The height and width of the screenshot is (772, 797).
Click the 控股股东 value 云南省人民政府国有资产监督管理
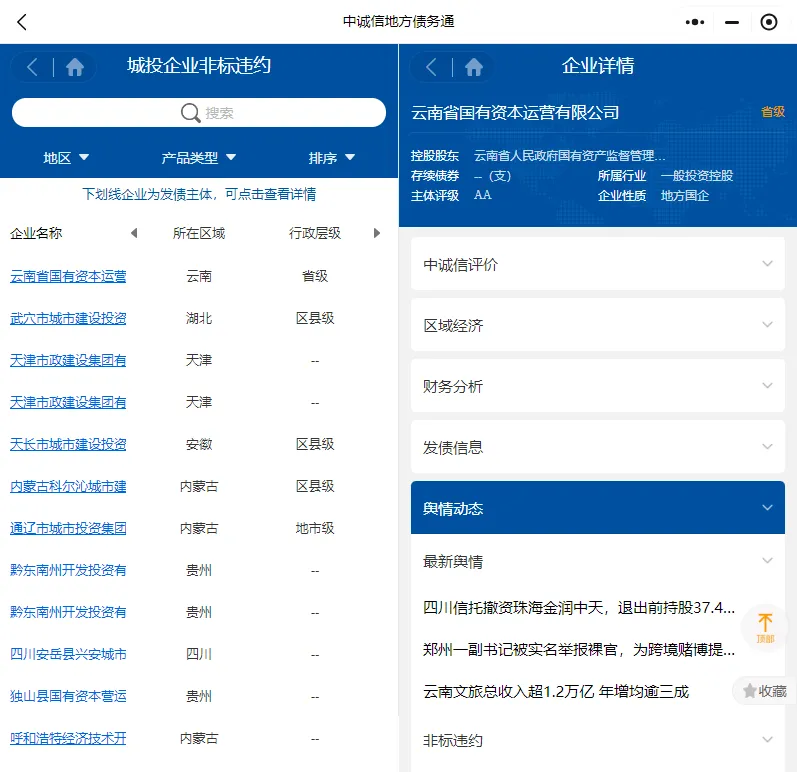(x=569, y=156)
